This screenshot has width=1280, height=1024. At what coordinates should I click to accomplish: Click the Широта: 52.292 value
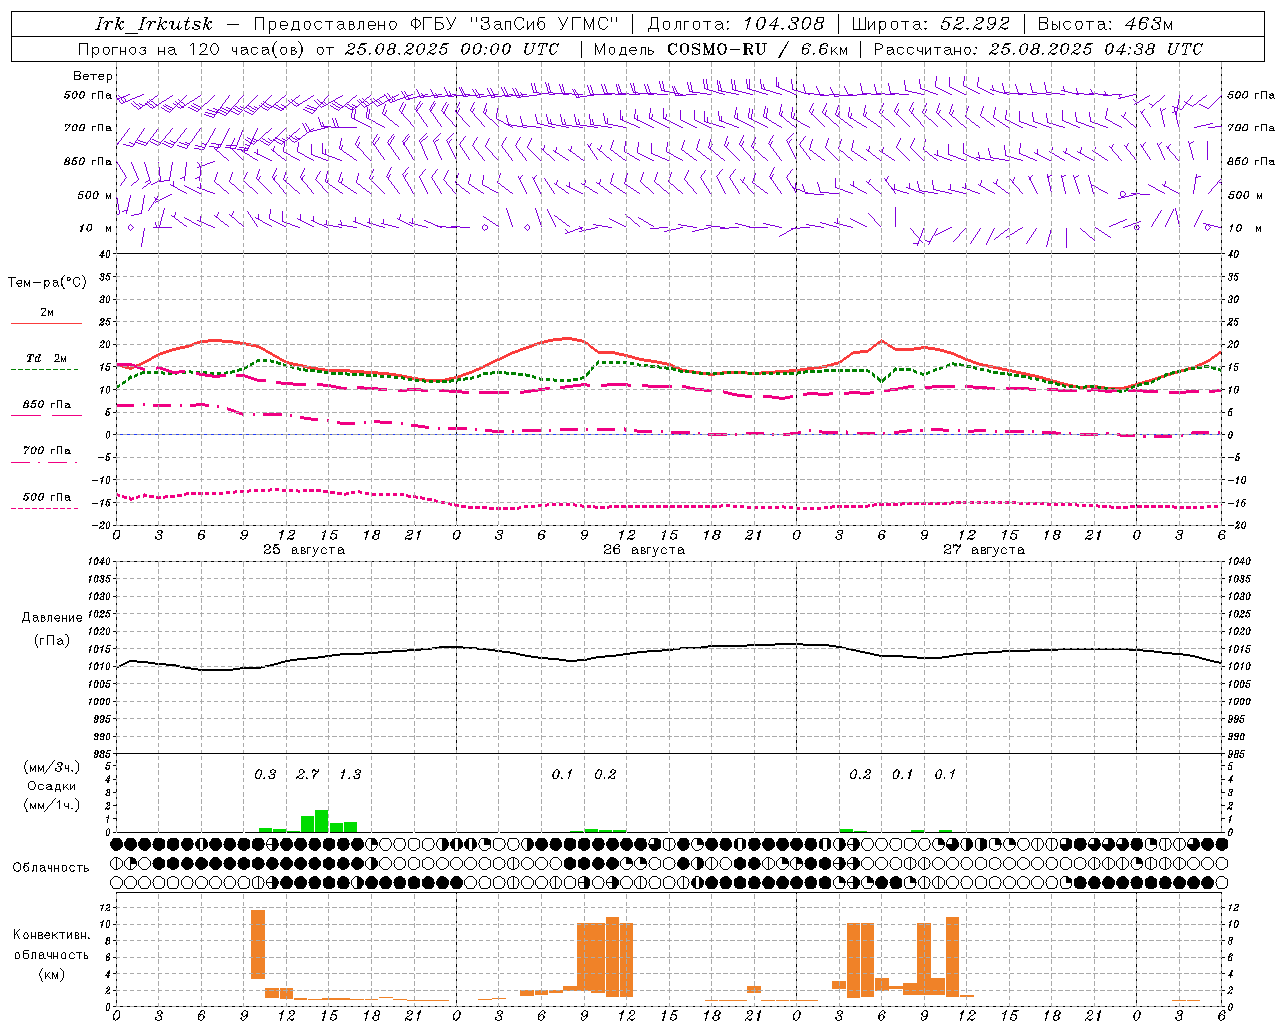pos(931,24)
